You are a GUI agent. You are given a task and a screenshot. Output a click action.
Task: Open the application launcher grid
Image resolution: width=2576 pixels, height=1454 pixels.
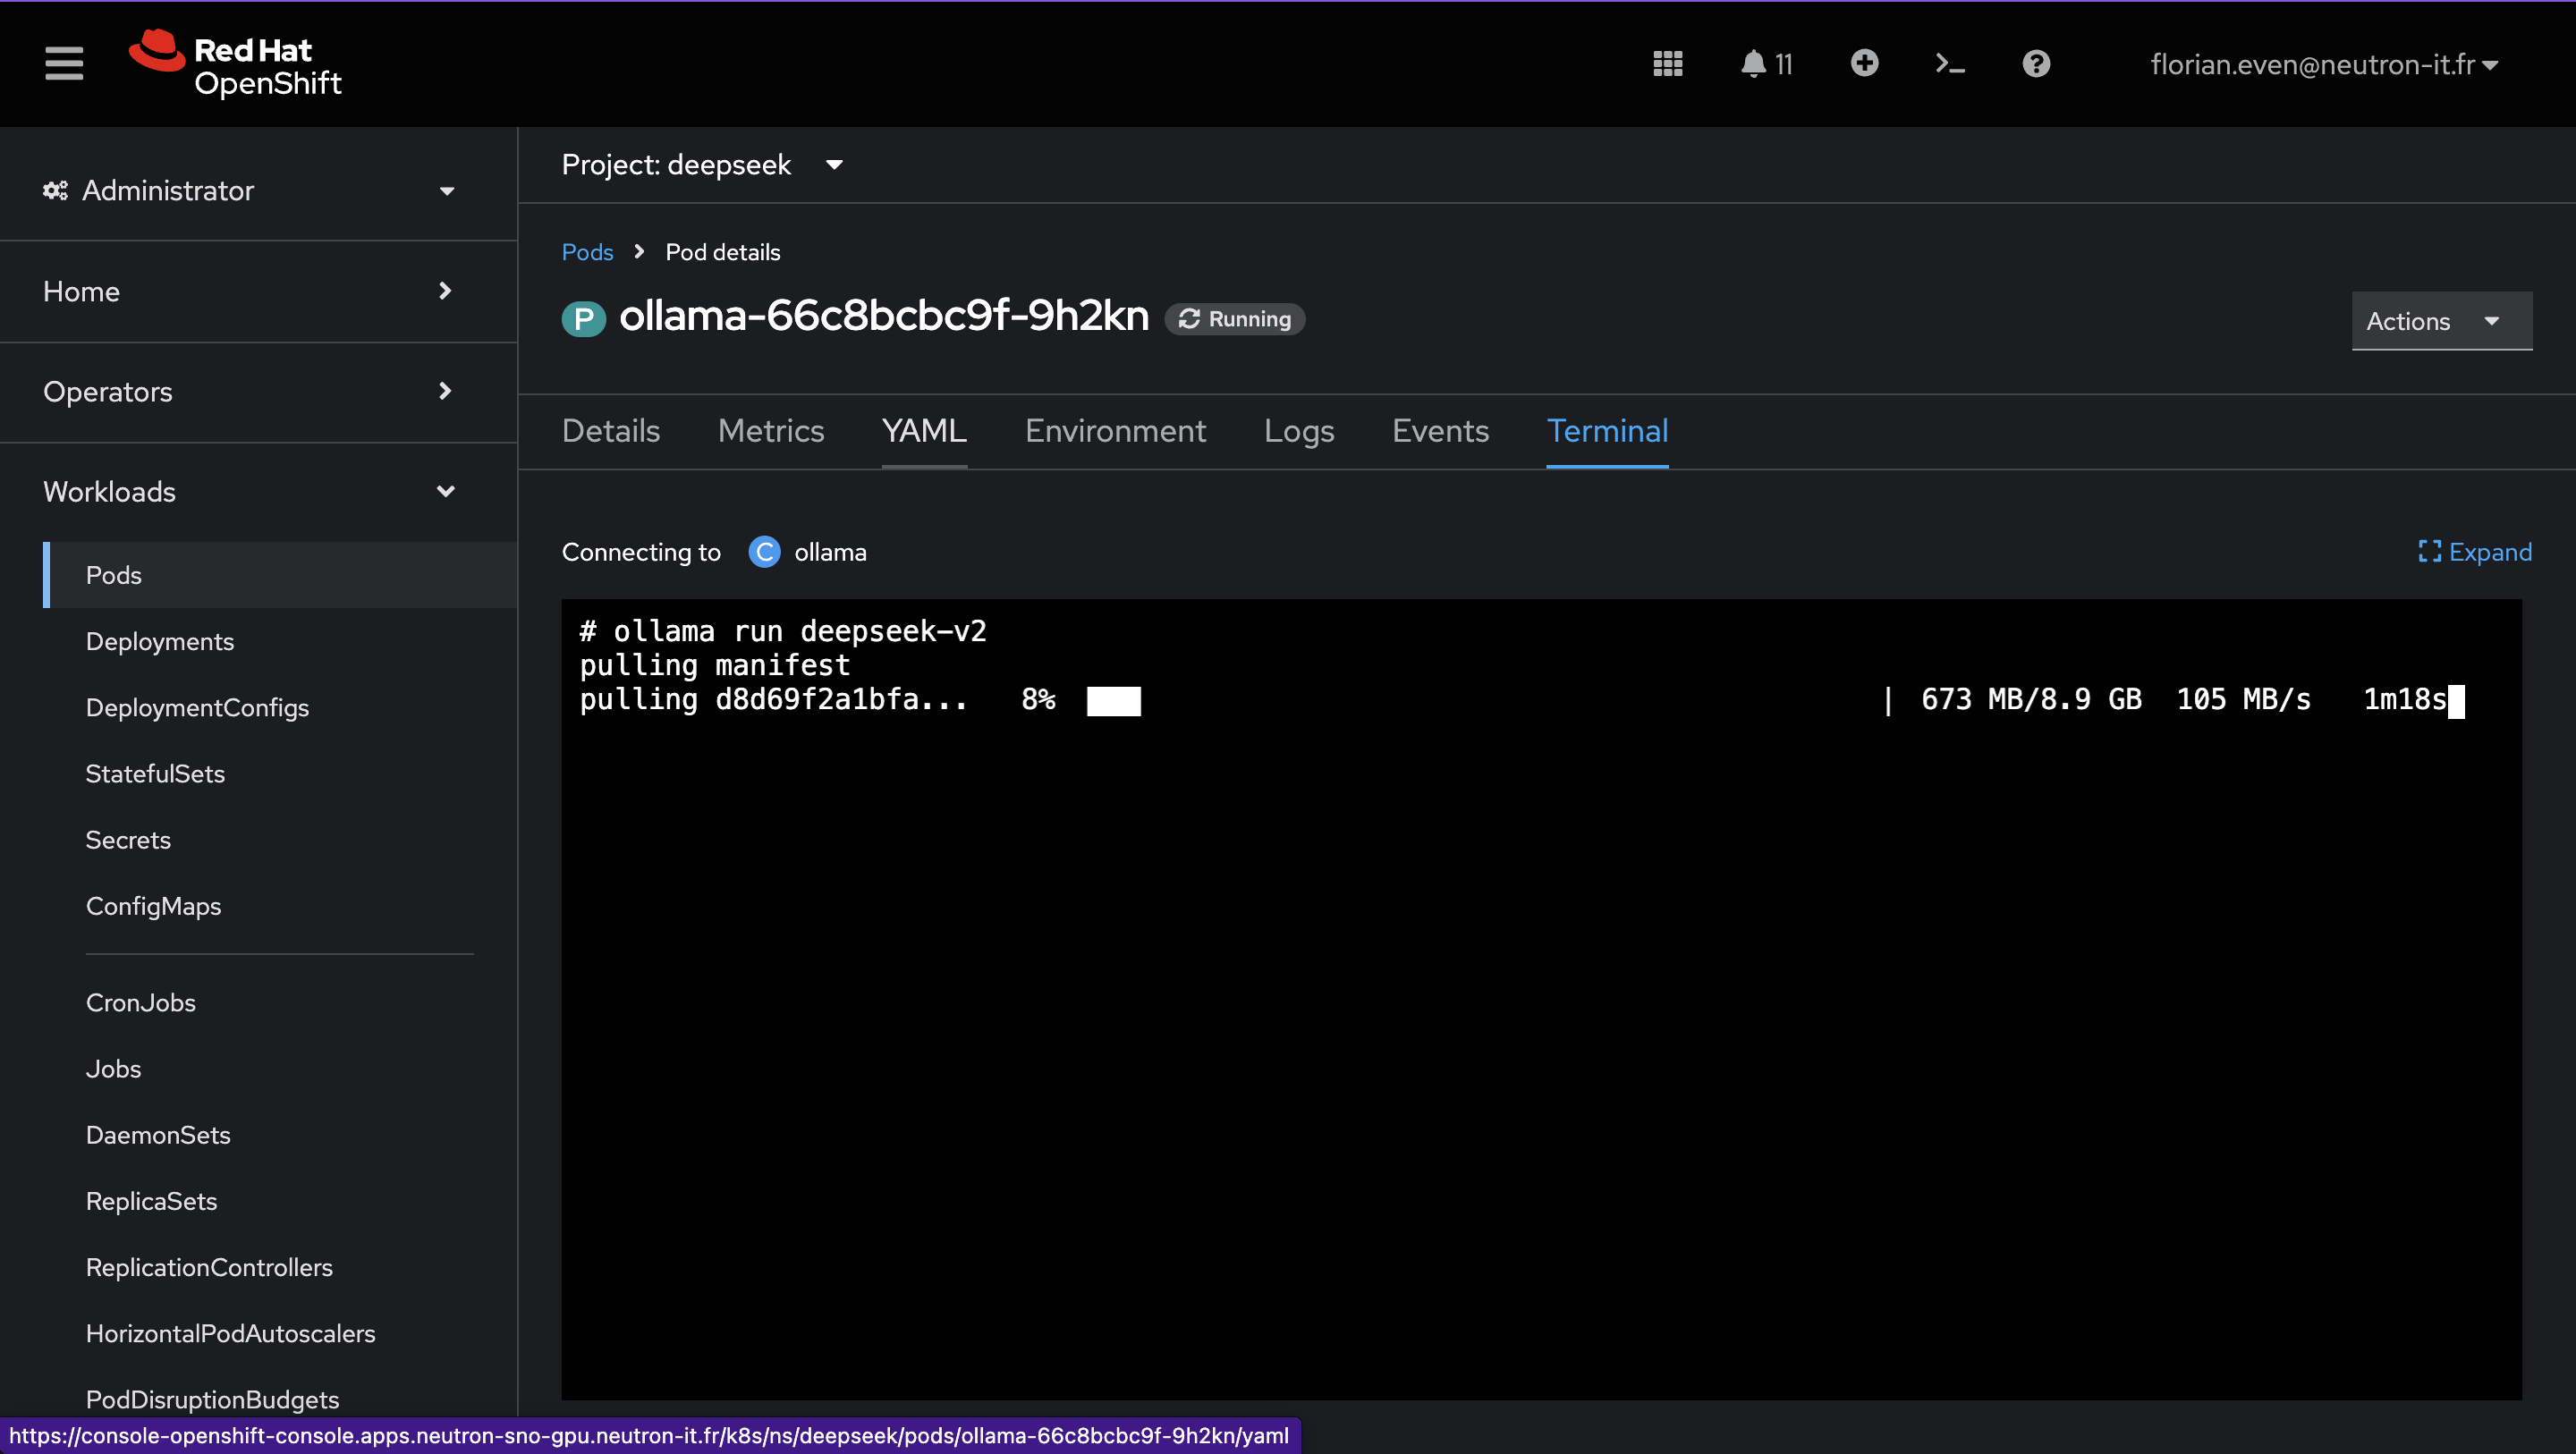pos(1668,64)
